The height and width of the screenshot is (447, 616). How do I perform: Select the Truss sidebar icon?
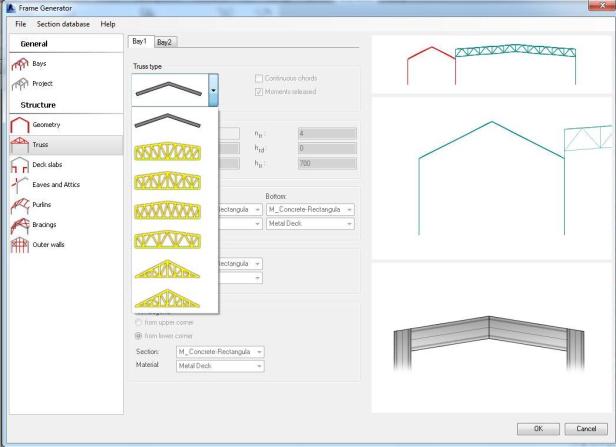pyautogui.click(x=20, y=144)
